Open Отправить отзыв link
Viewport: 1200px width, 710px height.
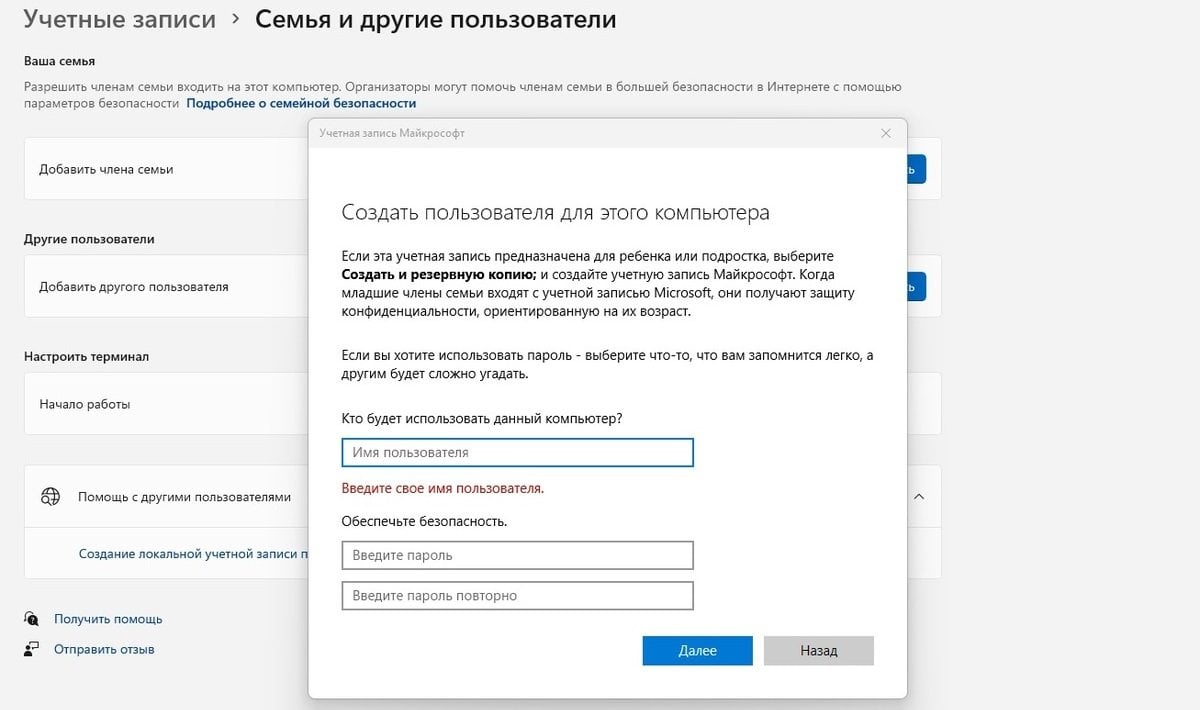click(x=104, y=649)
